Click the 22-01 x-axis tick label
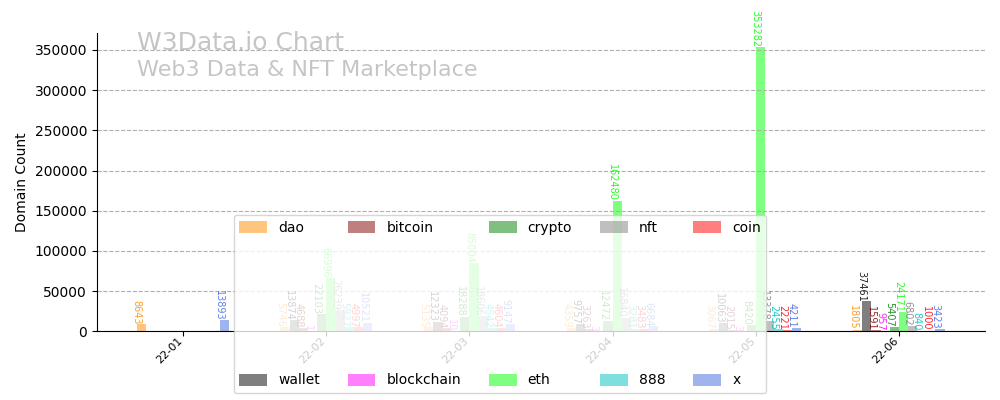The image size is (1000, 400). coord(169,351)
